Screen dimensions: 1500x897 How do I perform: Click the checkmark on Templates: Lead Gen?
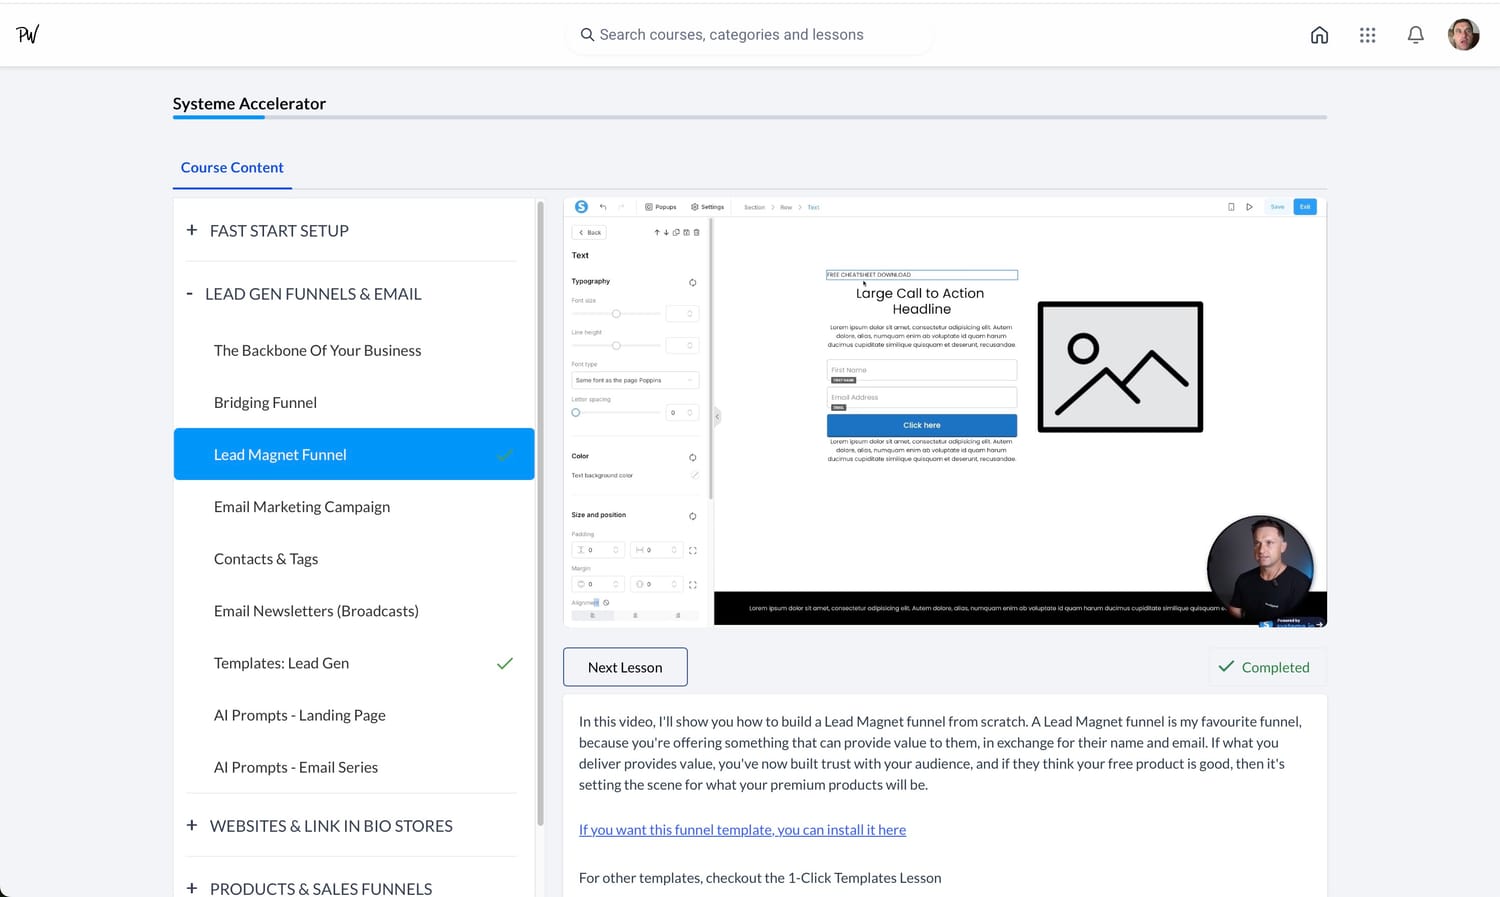[x=505, y=663]
